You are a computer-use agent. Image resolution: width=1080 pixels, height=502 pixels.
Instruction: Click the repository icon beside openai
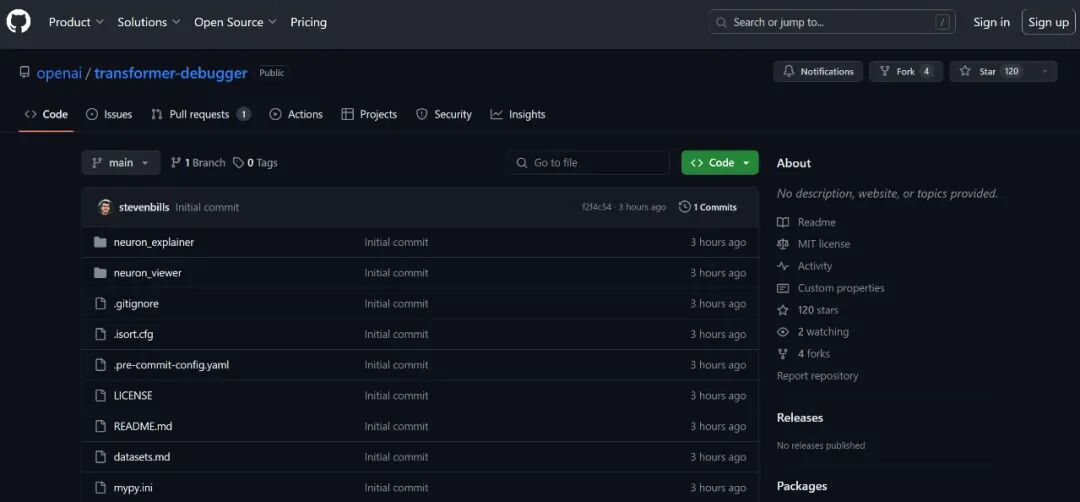tap(25, 72)
